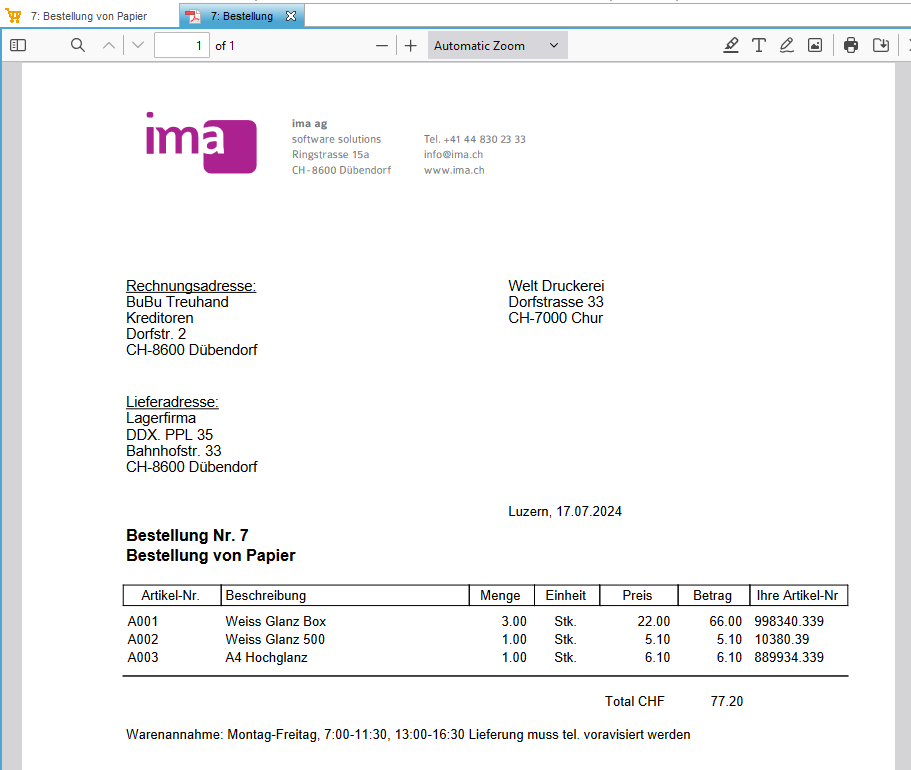Screen dimensions: 911x770
Task: Switch to the '7: Bestellung von Papier' tab
Action: (x=89, y=16)
